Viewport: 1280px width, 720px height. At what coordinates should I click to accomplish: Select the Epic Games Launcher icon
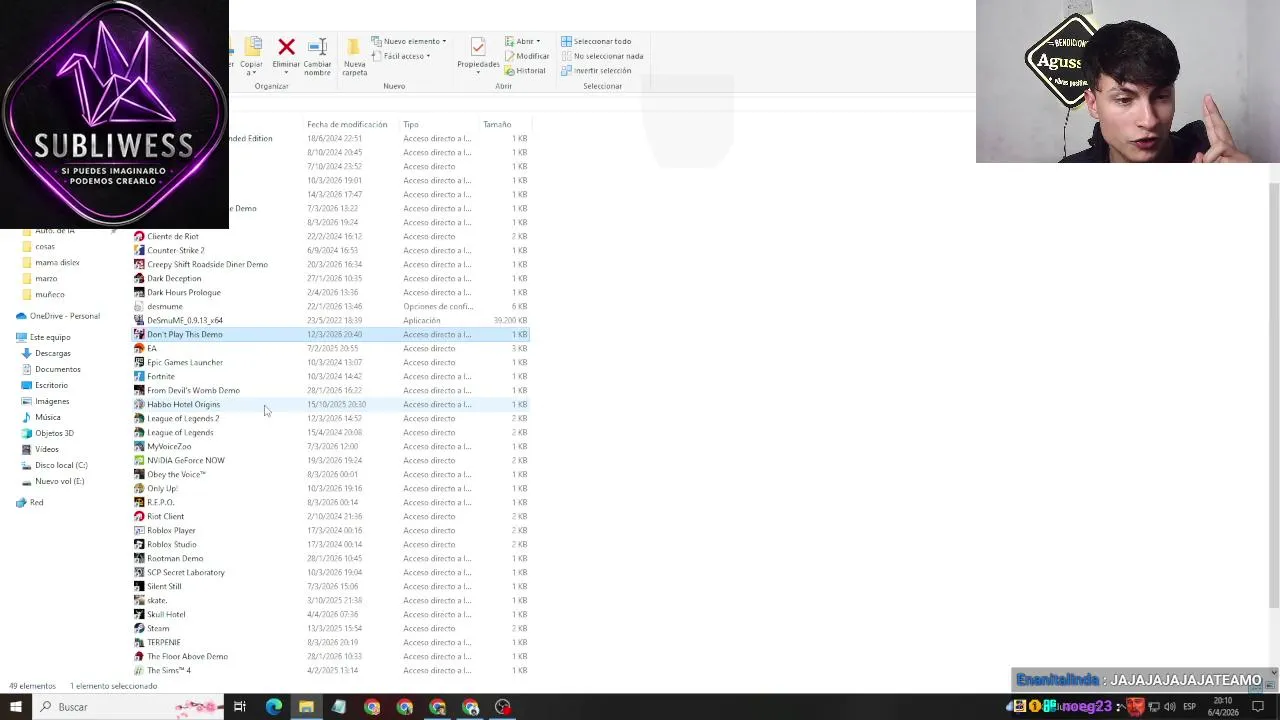pyautogui.click(x=139, y=362)
